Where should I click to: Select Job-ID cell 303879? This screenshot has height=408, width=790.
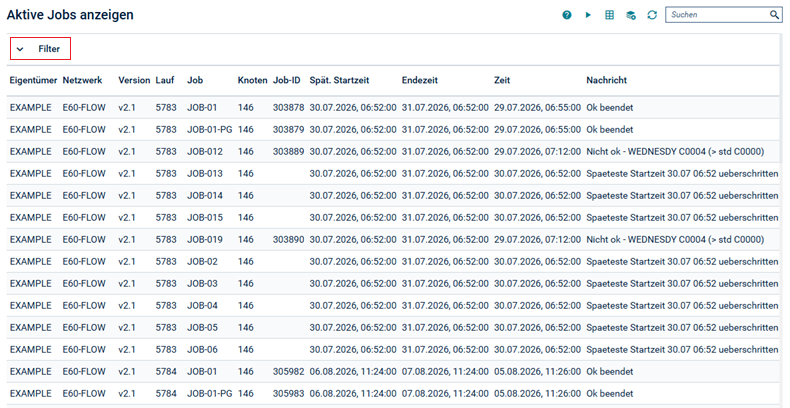[289, 129]
